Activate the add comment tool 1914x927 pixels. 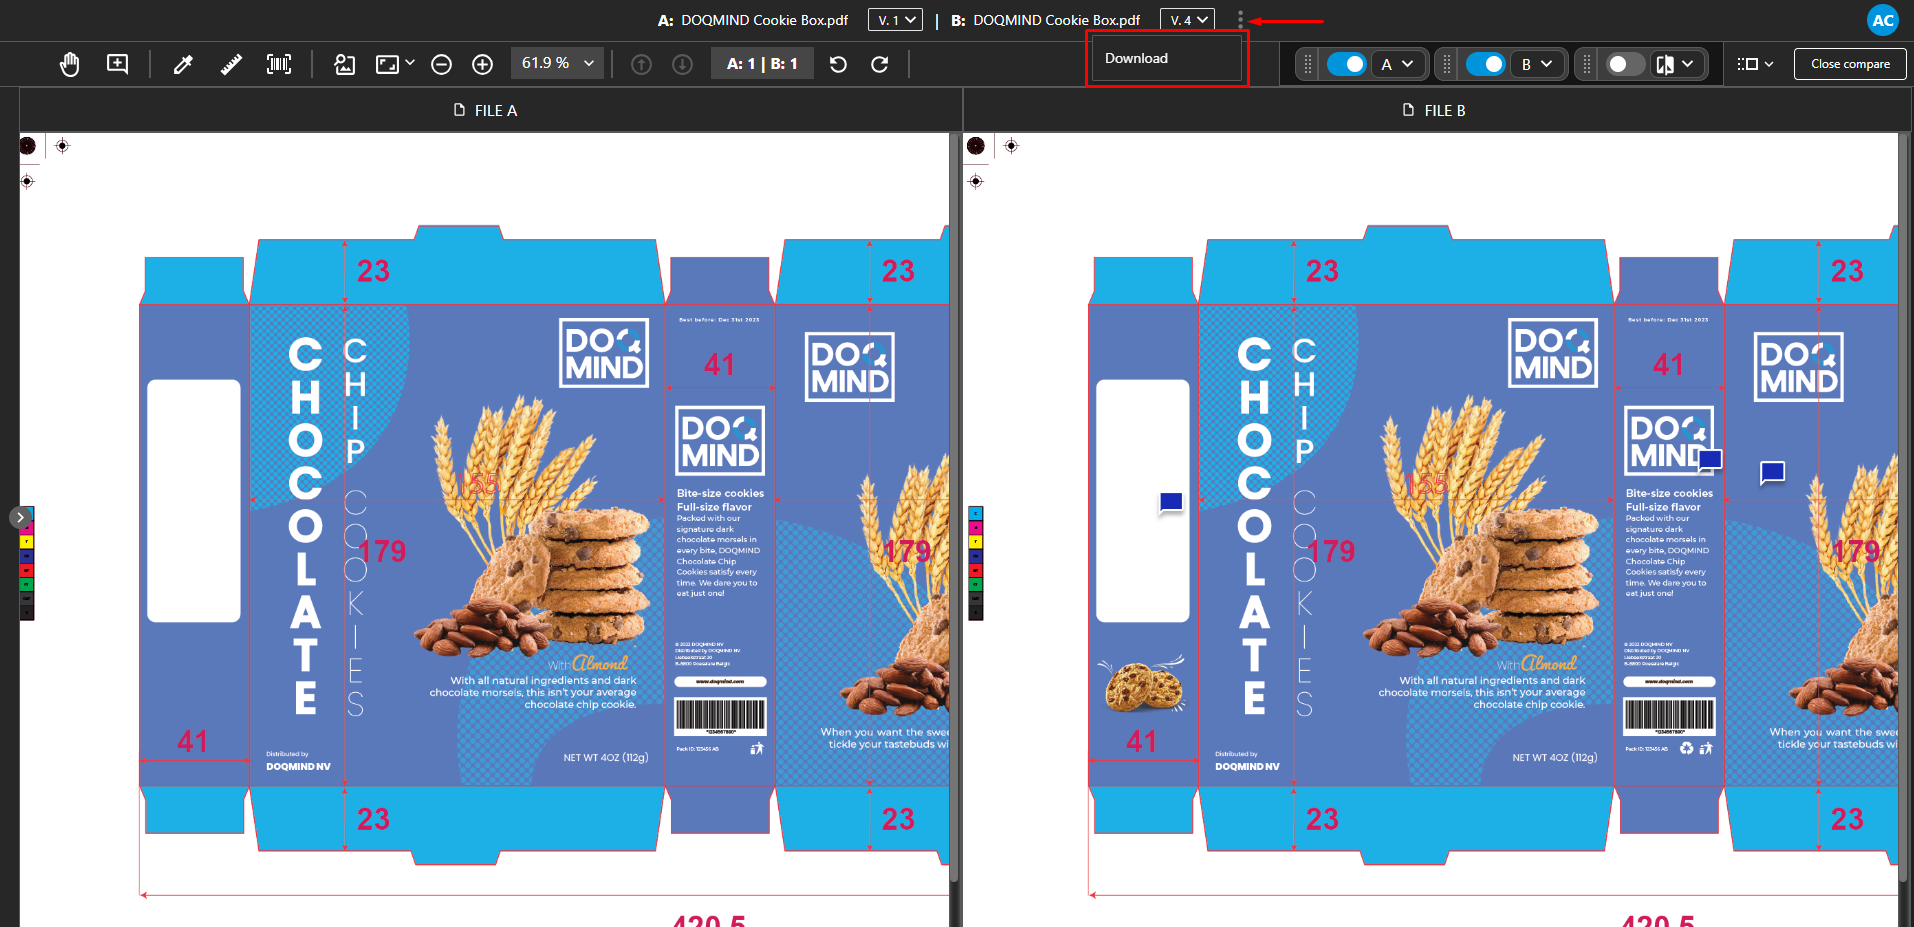pyautogui.click(x=118, y=64)
